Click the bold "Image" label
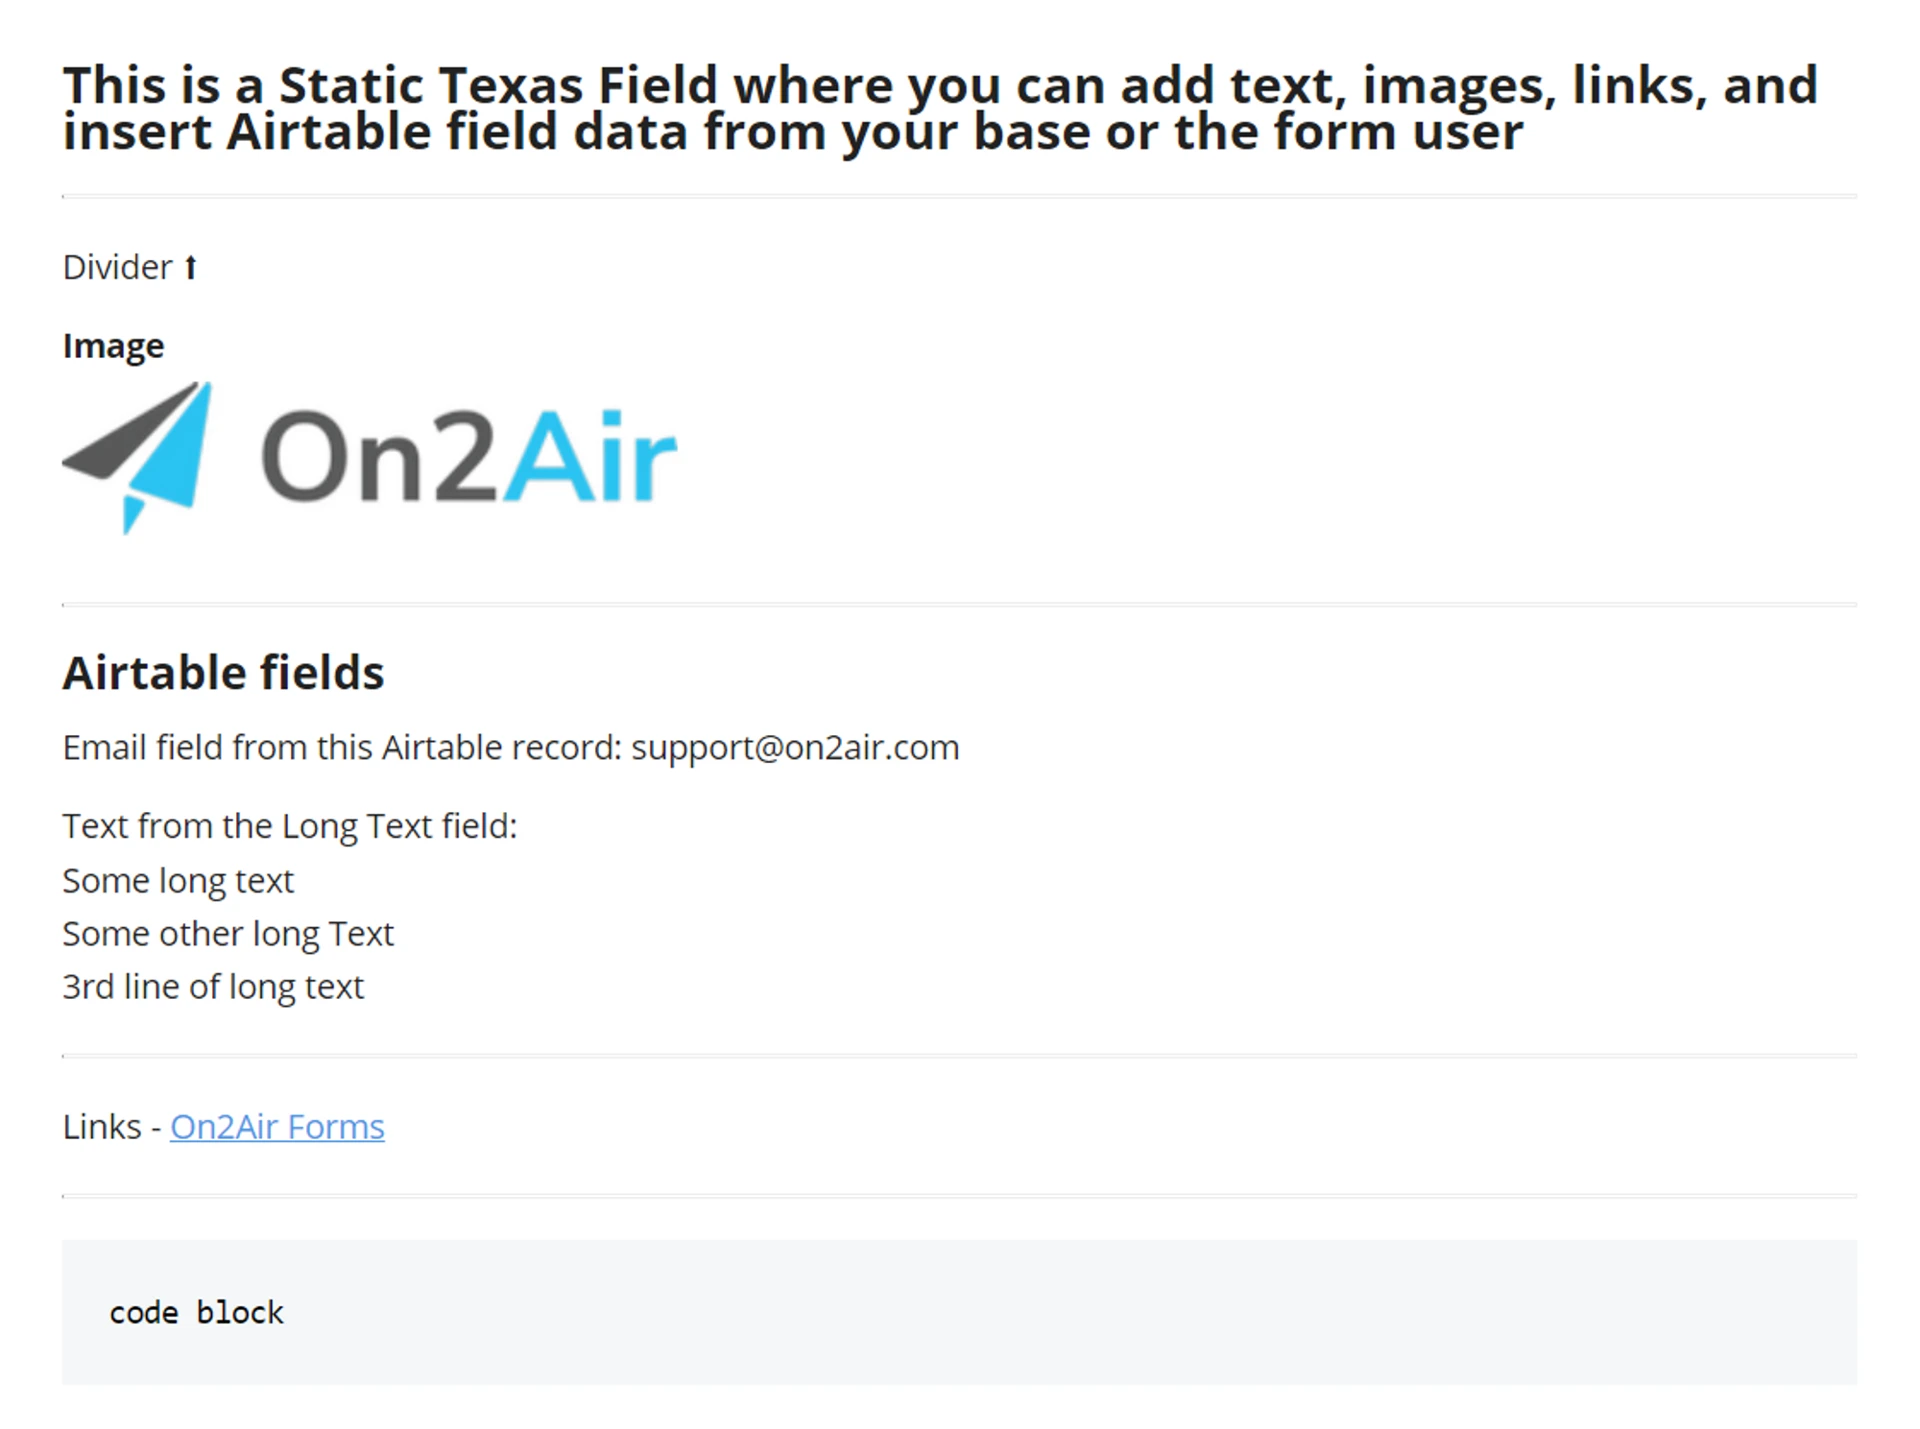 click(x=113, y=346)
